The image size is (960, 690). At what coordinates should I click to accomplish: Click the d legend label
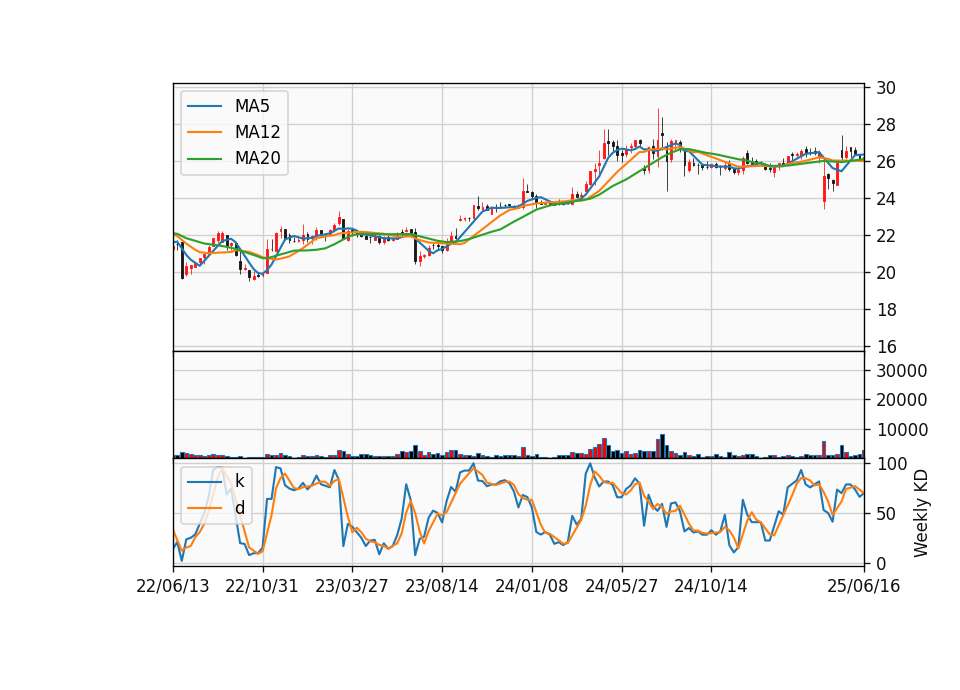239,508
